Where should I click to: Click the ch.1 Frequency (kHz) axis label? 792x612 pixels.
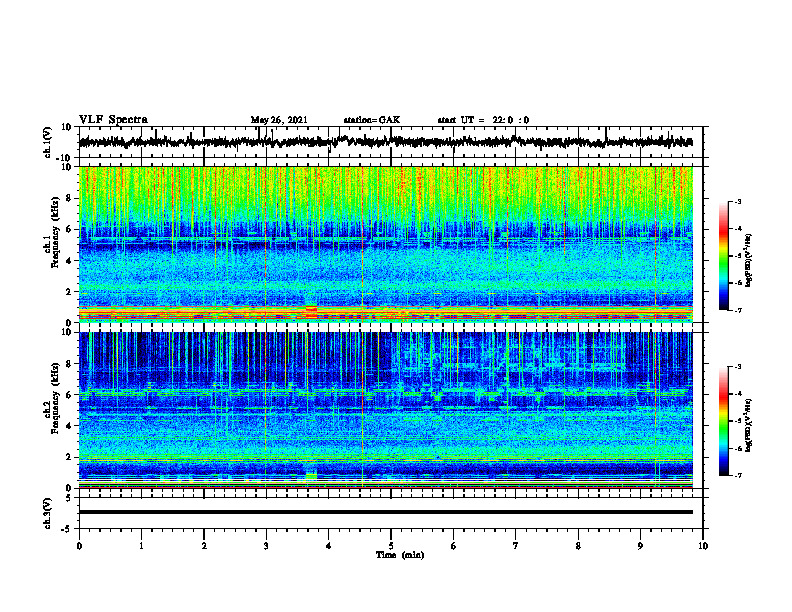pos(52,233)
